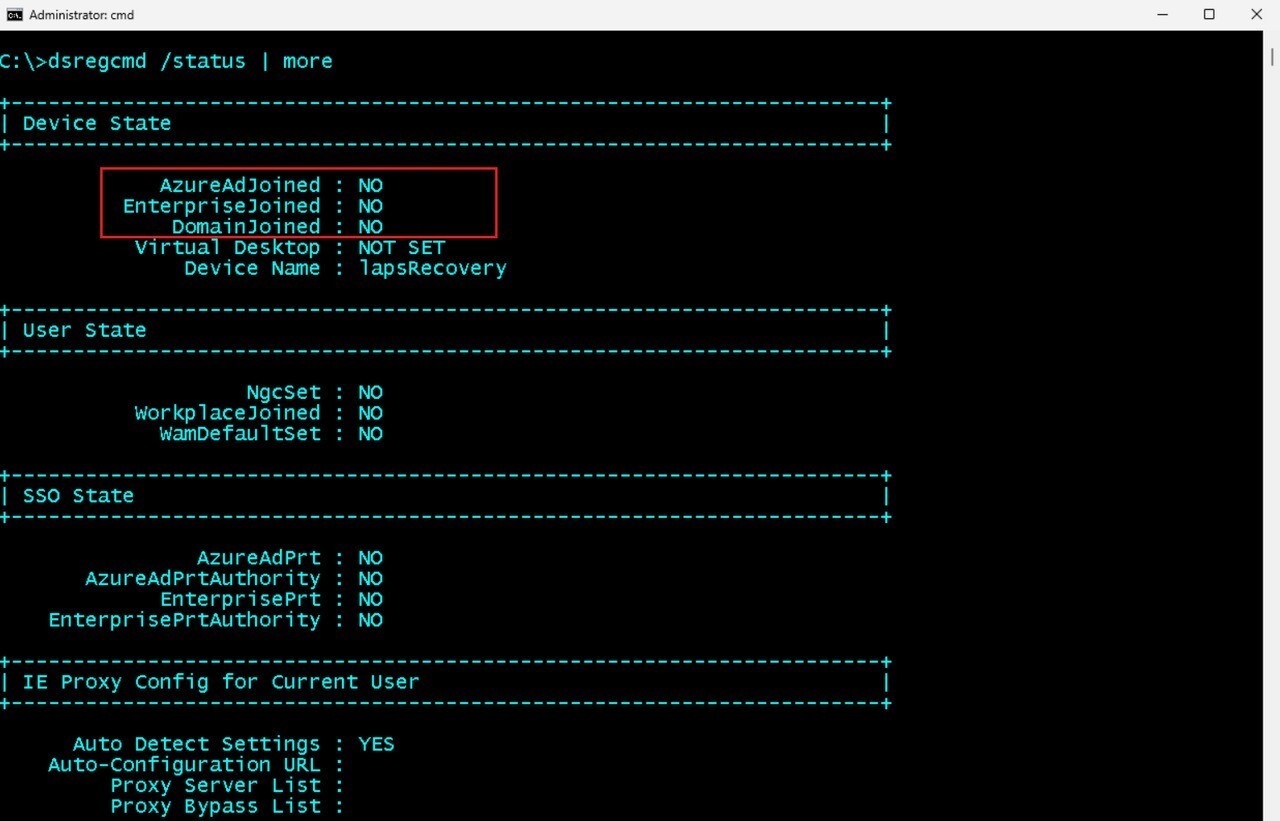Minimize the Administrator cmd window
Viewport: 1280px width, 821px height.
[x=1163, y=15]
